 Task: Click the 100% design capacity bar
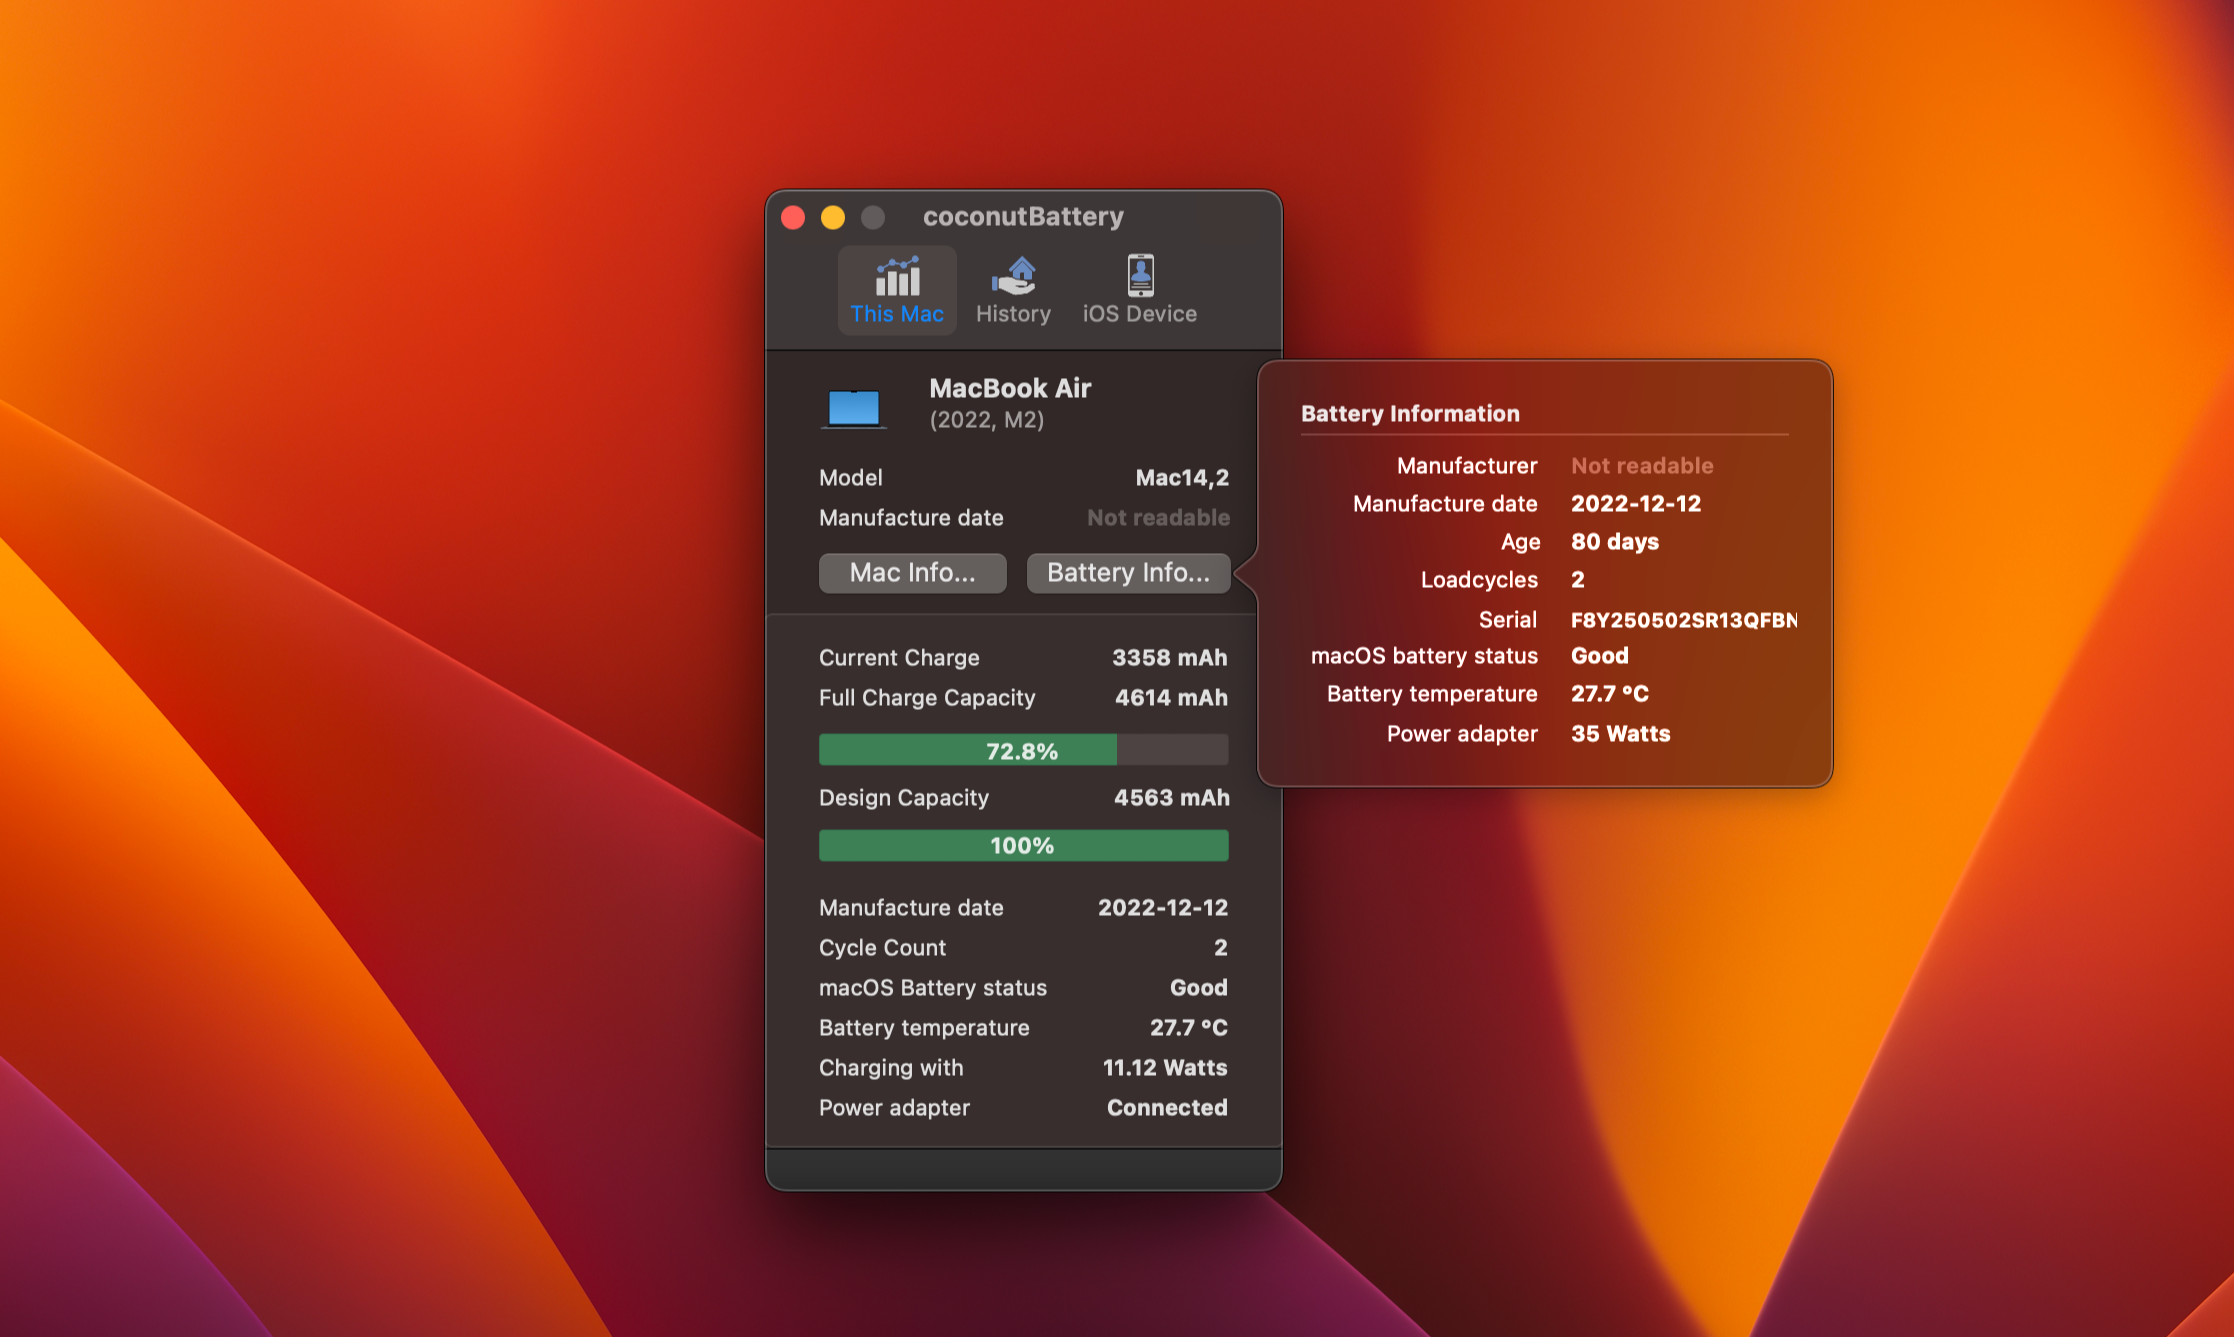(x=1022, y=846)
